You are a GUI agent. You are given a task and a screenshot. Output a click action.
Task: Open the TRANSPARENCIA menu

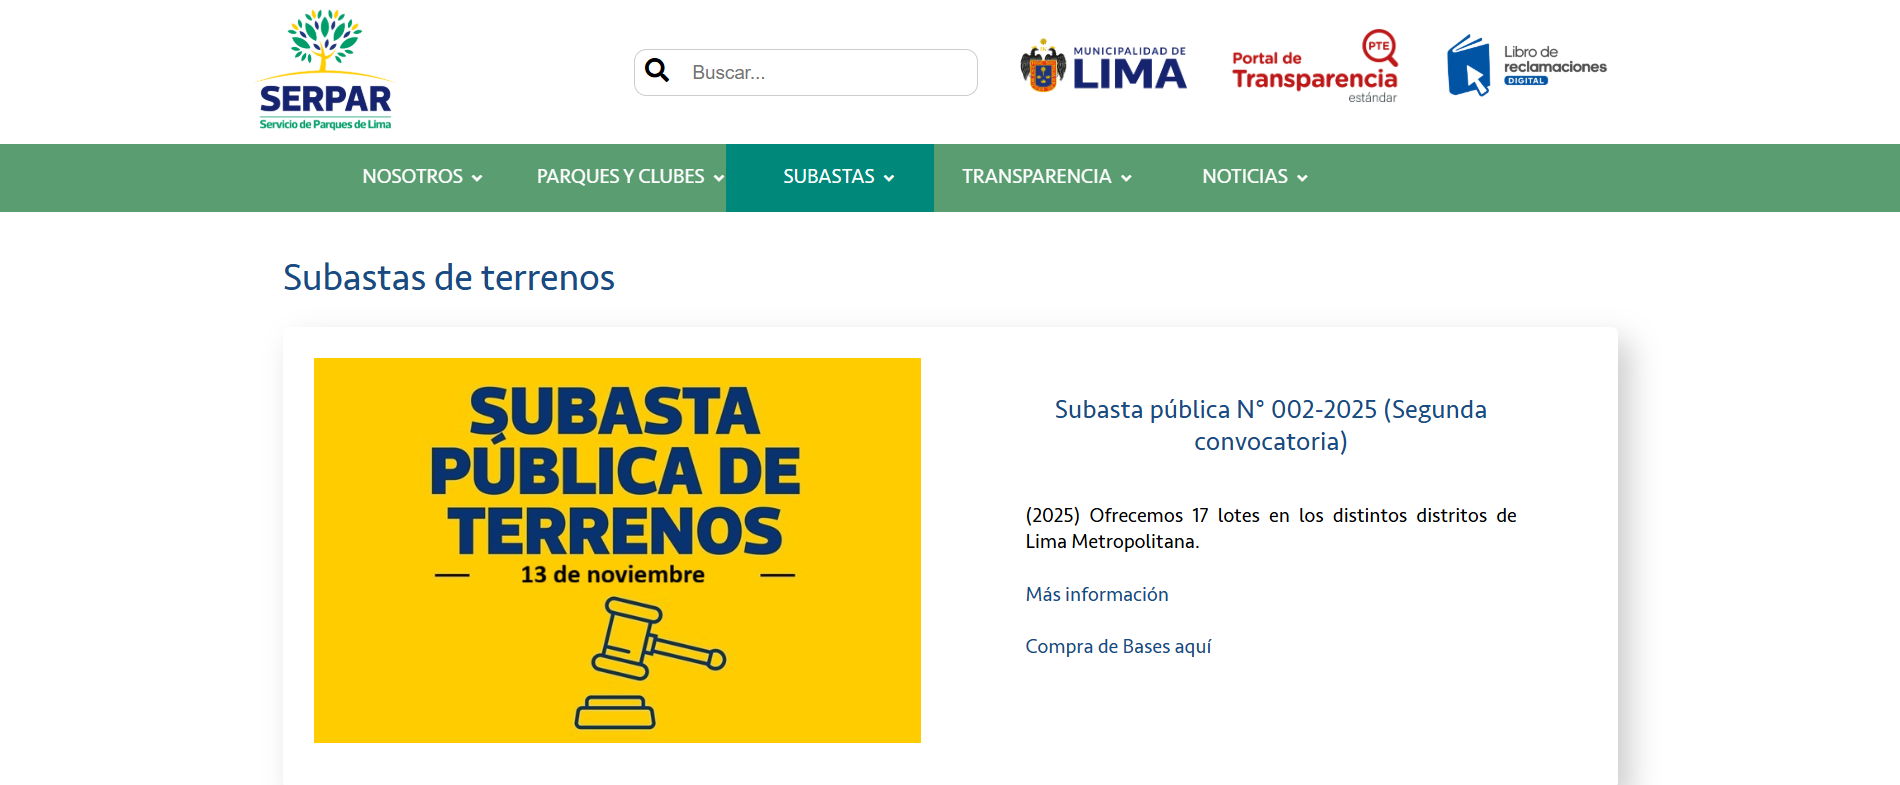[1047, 177]
